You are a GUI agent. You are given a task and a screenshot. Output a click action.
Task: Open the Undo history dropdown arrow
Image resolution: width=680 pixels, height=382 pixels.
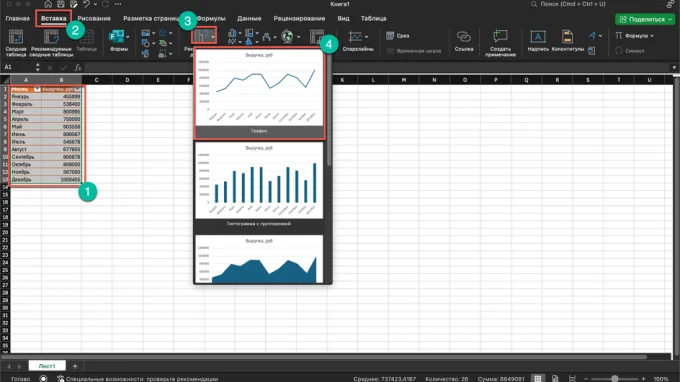[95, 4]
